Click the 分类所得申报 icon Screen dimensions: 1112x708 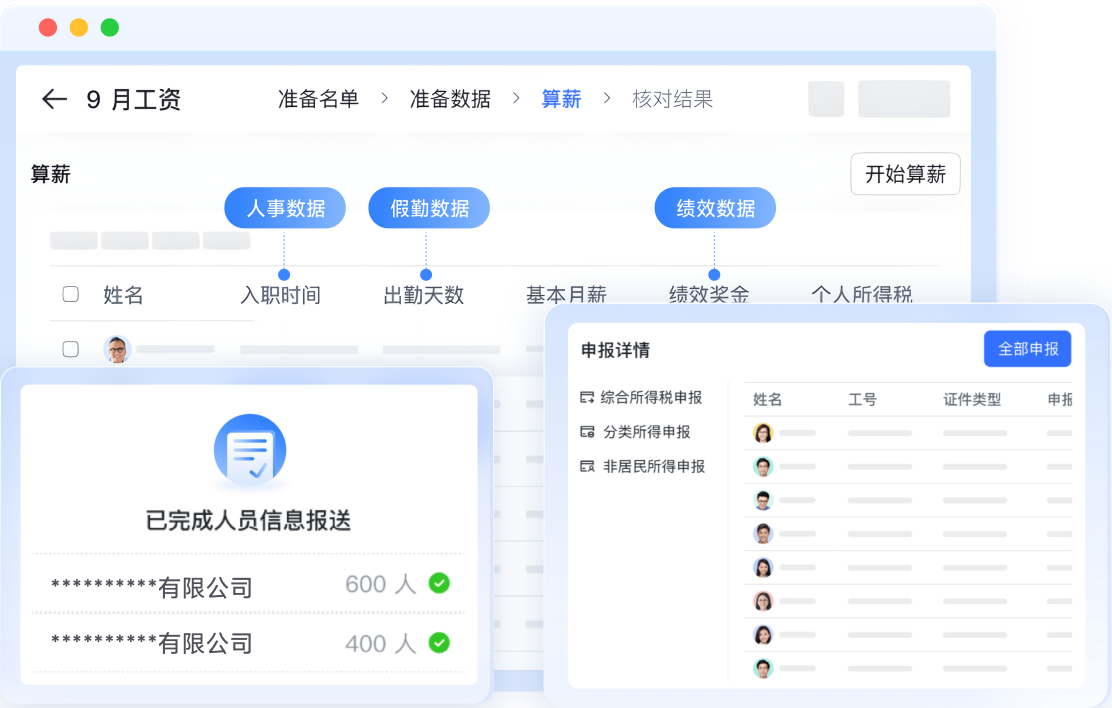(x=587, y=432)
